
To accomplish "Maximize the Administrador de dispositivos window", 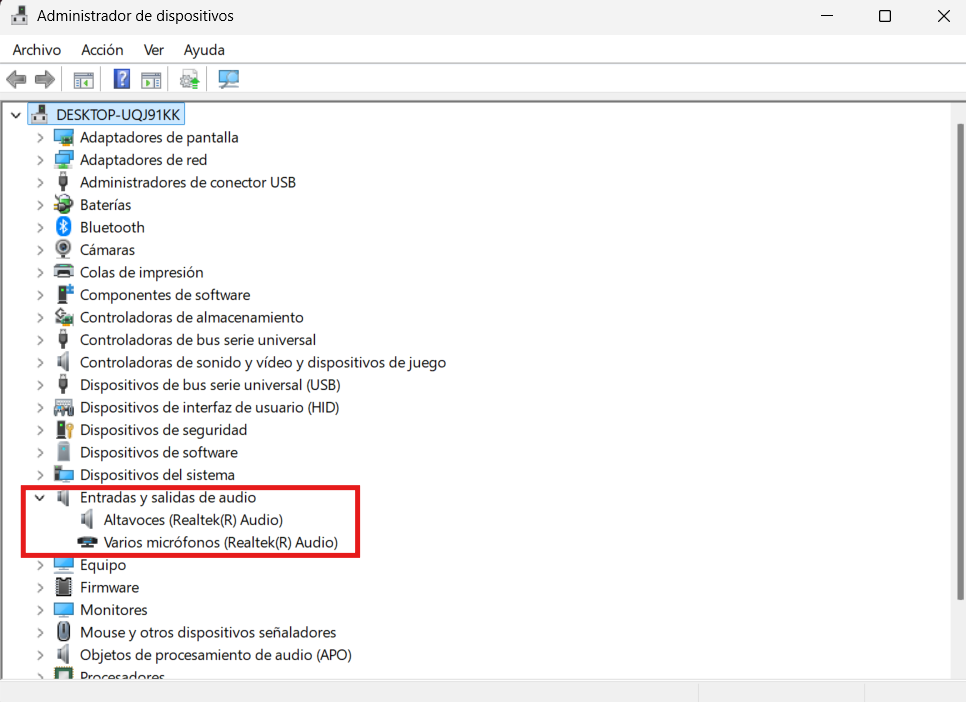I will 885,16.
